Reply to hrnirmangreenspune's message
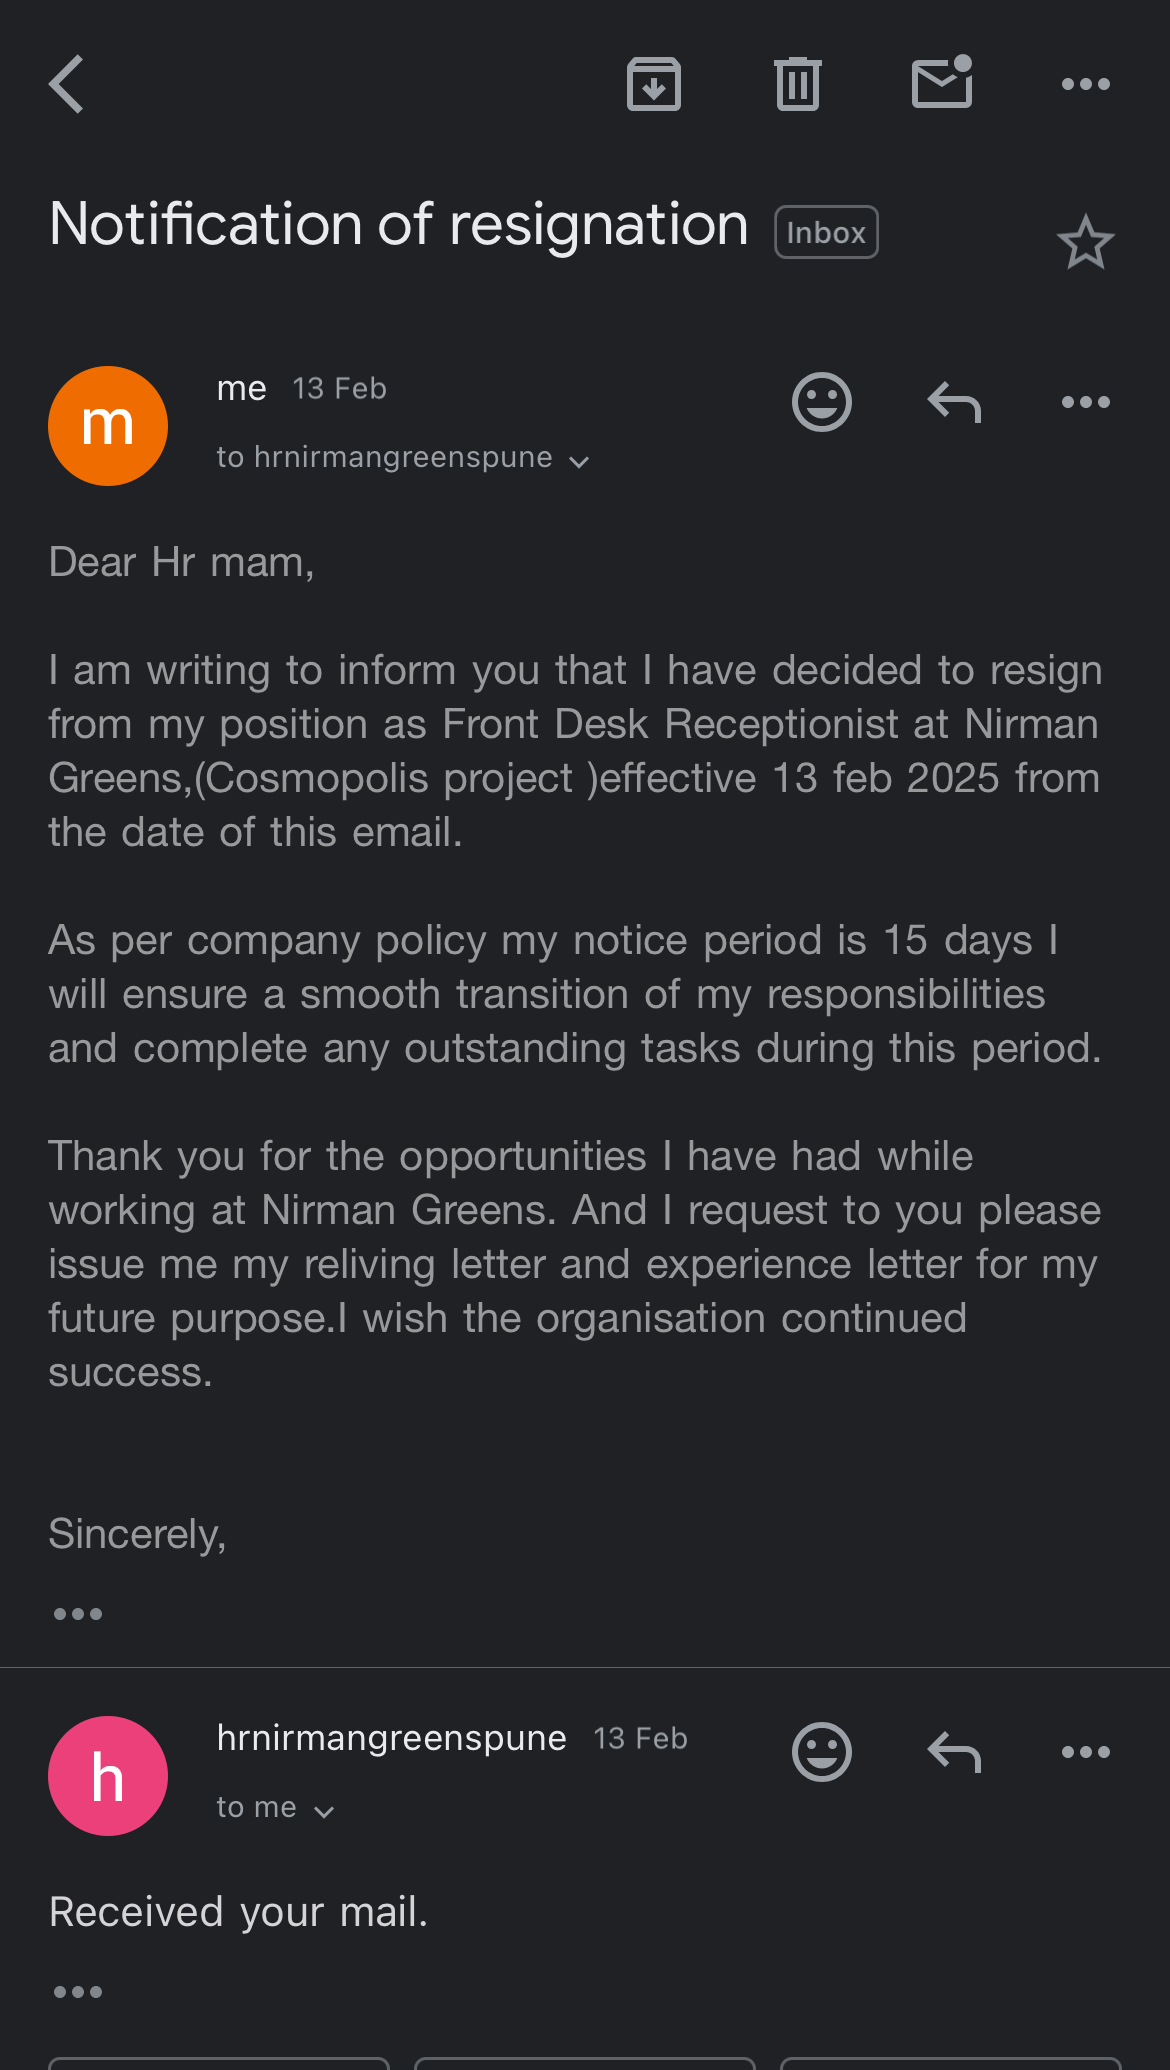This screenshot has height=2070, width=1170. [x=954, y=1752]
